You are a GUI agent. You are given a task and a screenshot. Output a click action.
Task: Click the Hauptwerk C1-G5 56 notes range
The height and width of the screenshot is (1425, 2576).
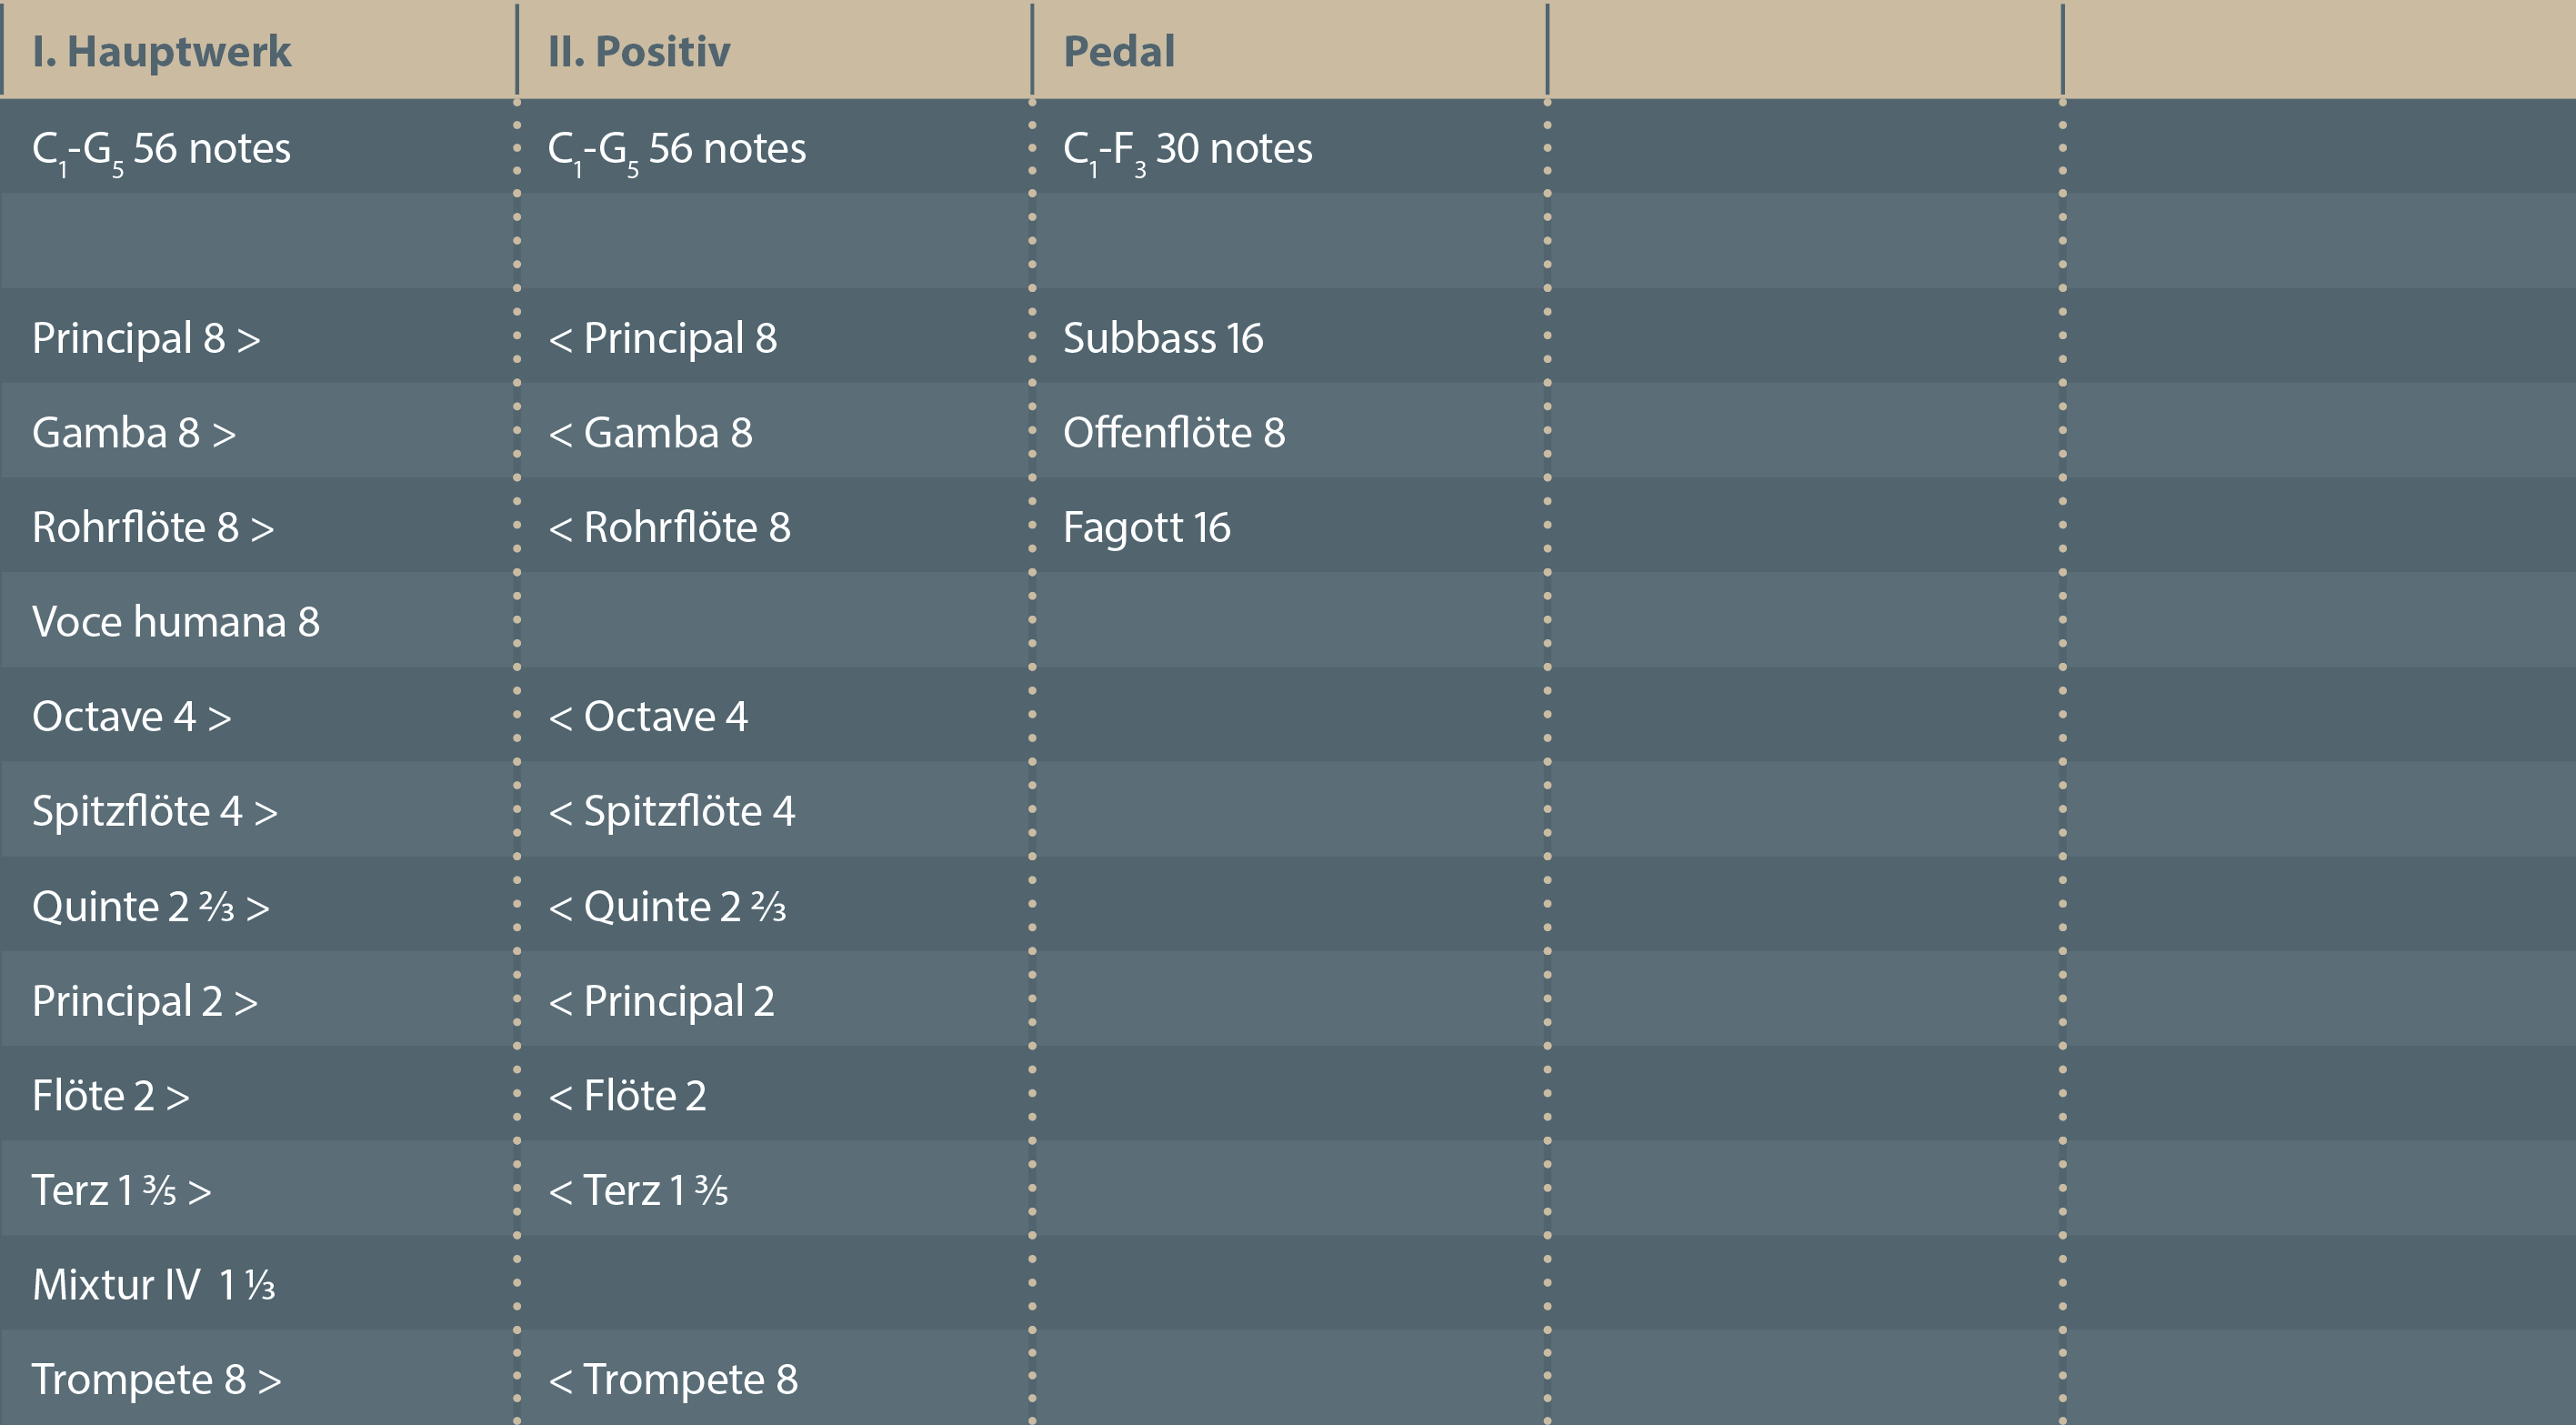[x=161, y=149]
